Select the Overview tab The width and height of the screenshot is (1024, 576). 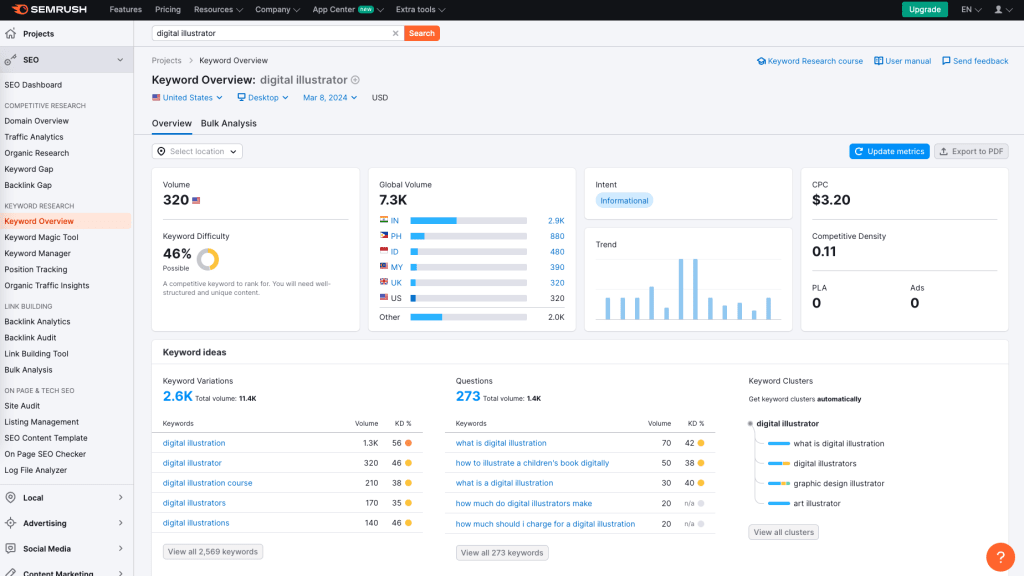coord(172,123)
